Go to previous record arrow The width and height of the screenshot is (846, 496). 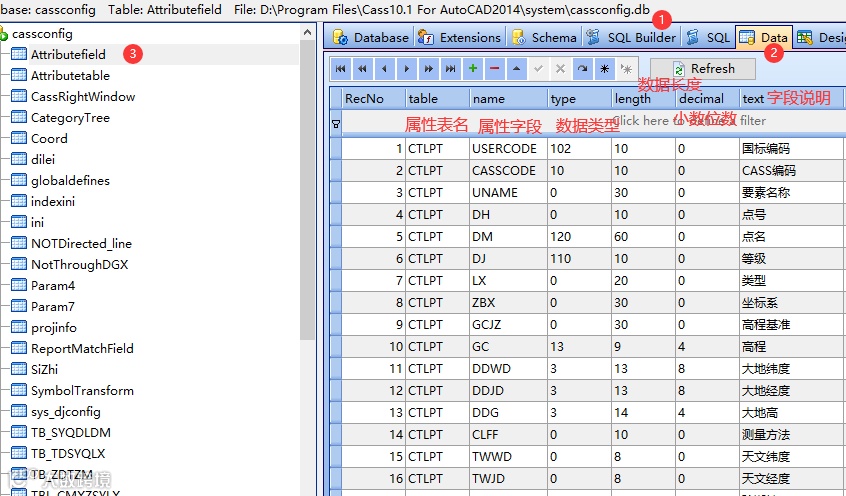384,69
